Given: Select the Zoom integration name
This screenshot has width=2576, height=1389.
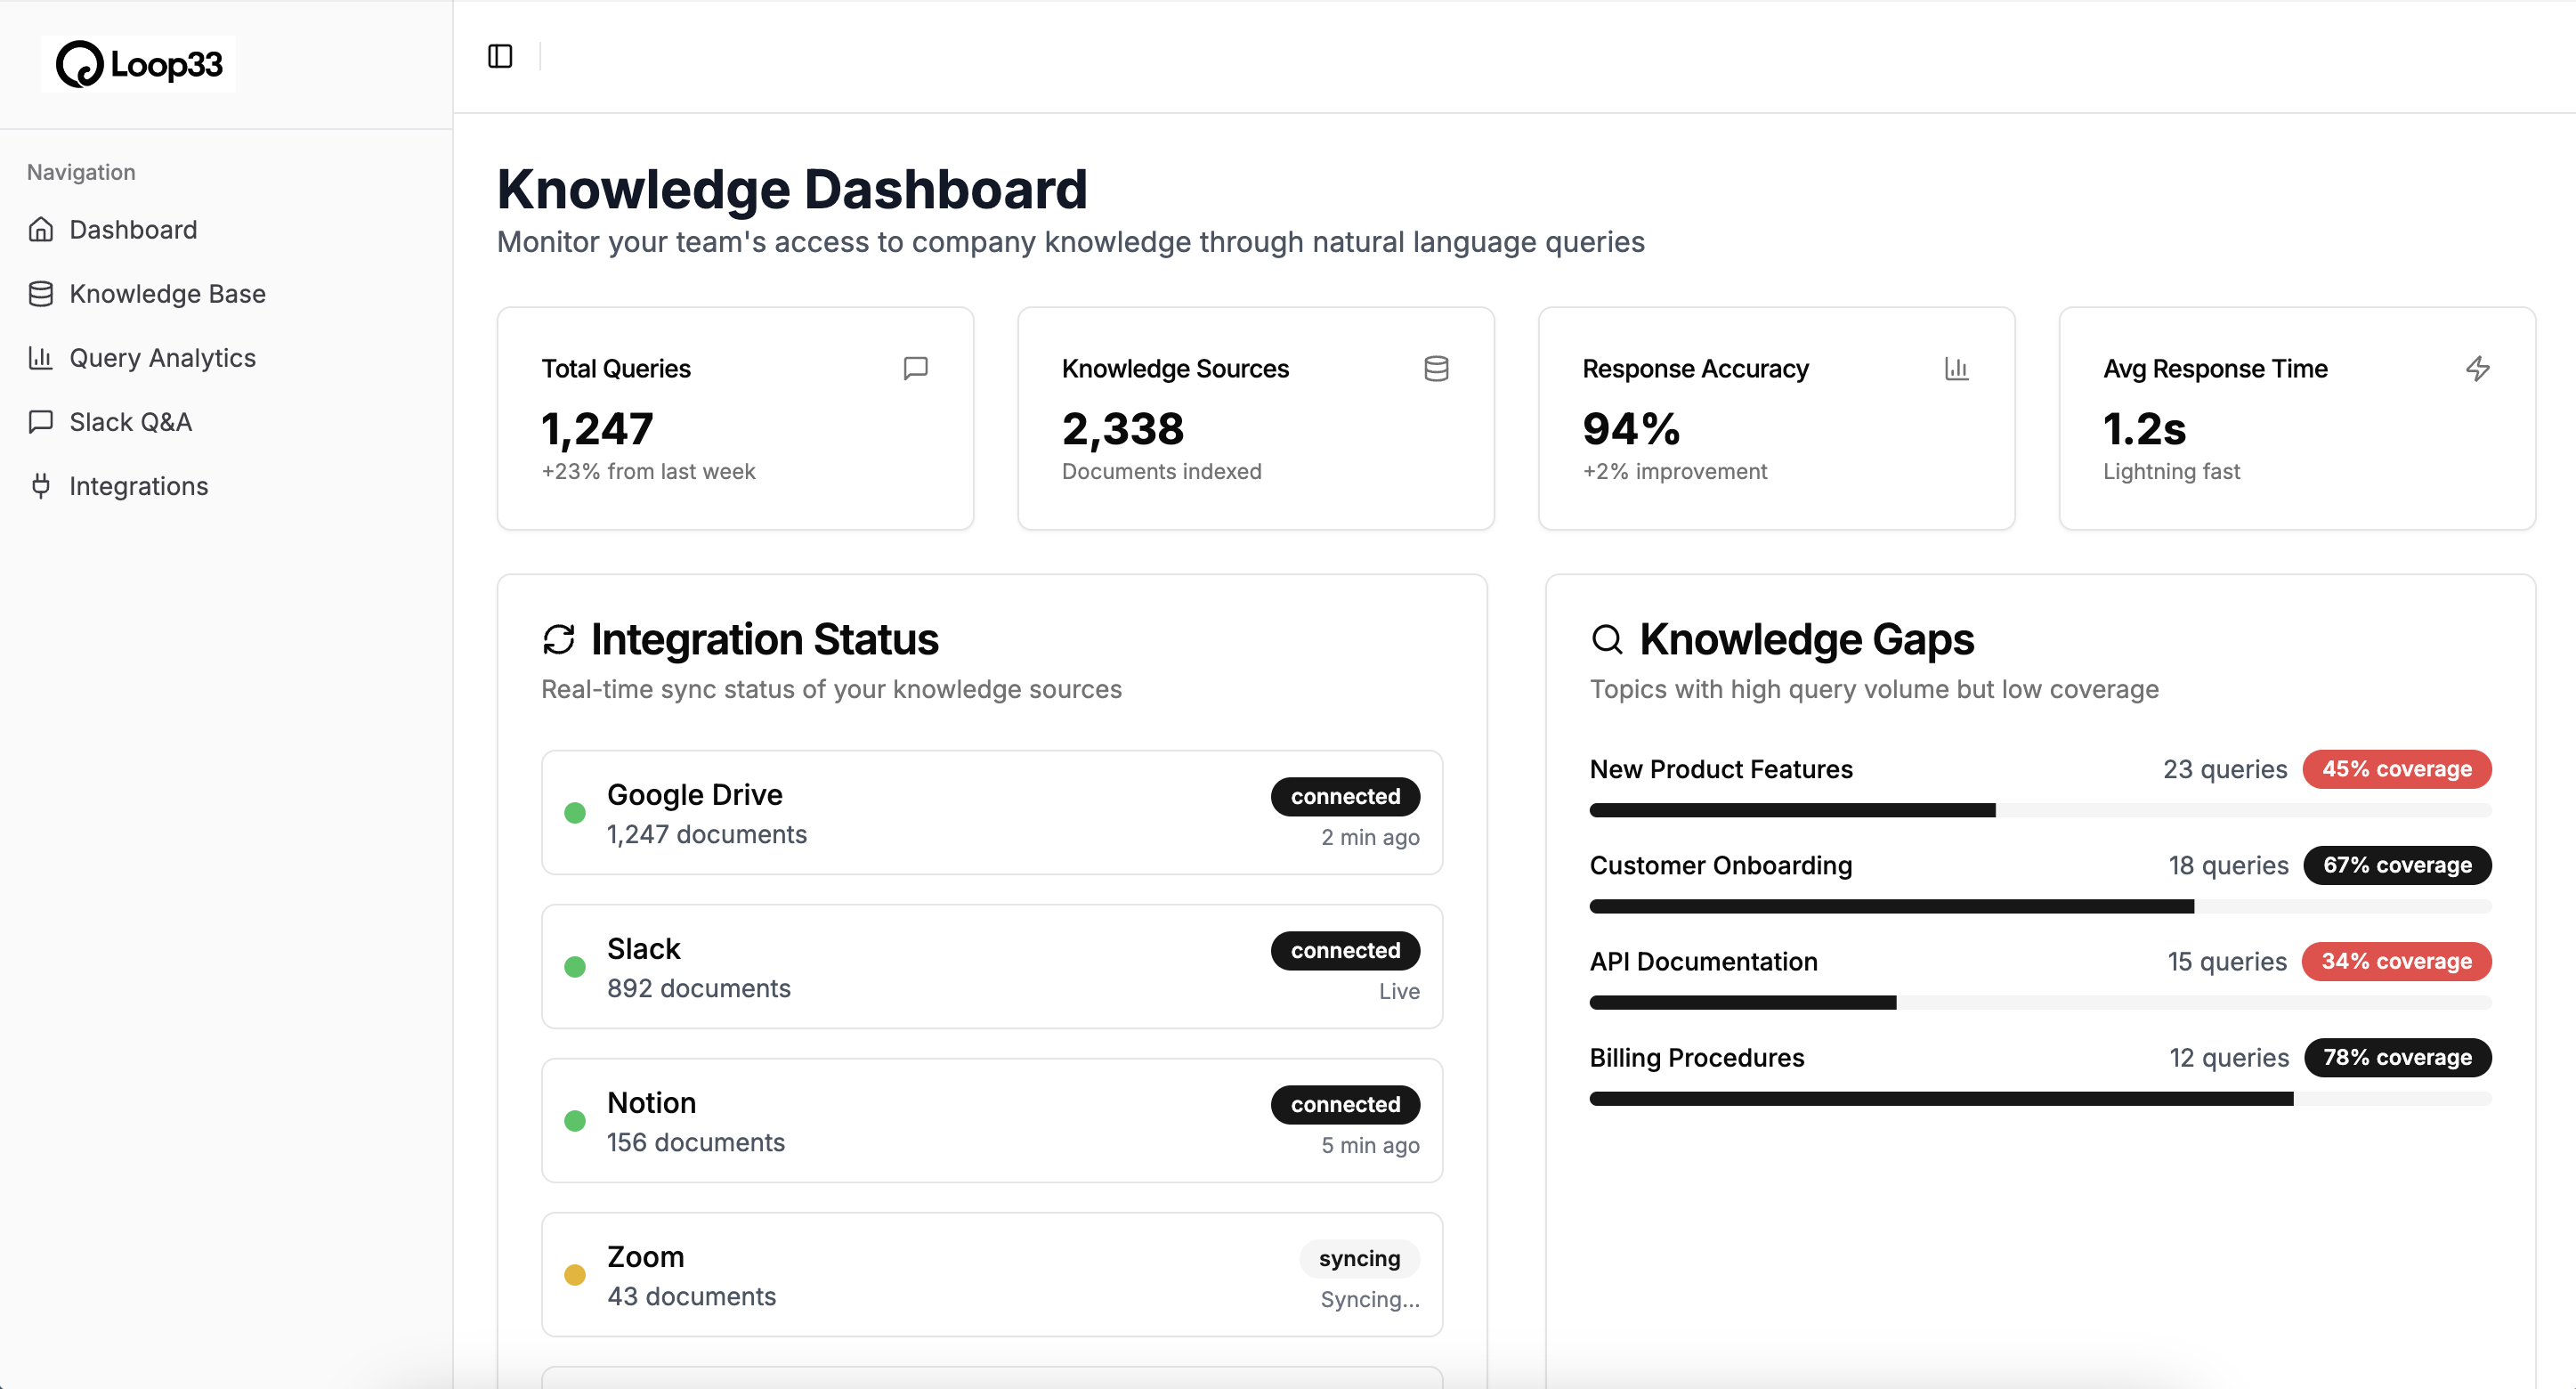Looking at the screenshot, I should click(645, 1257).
